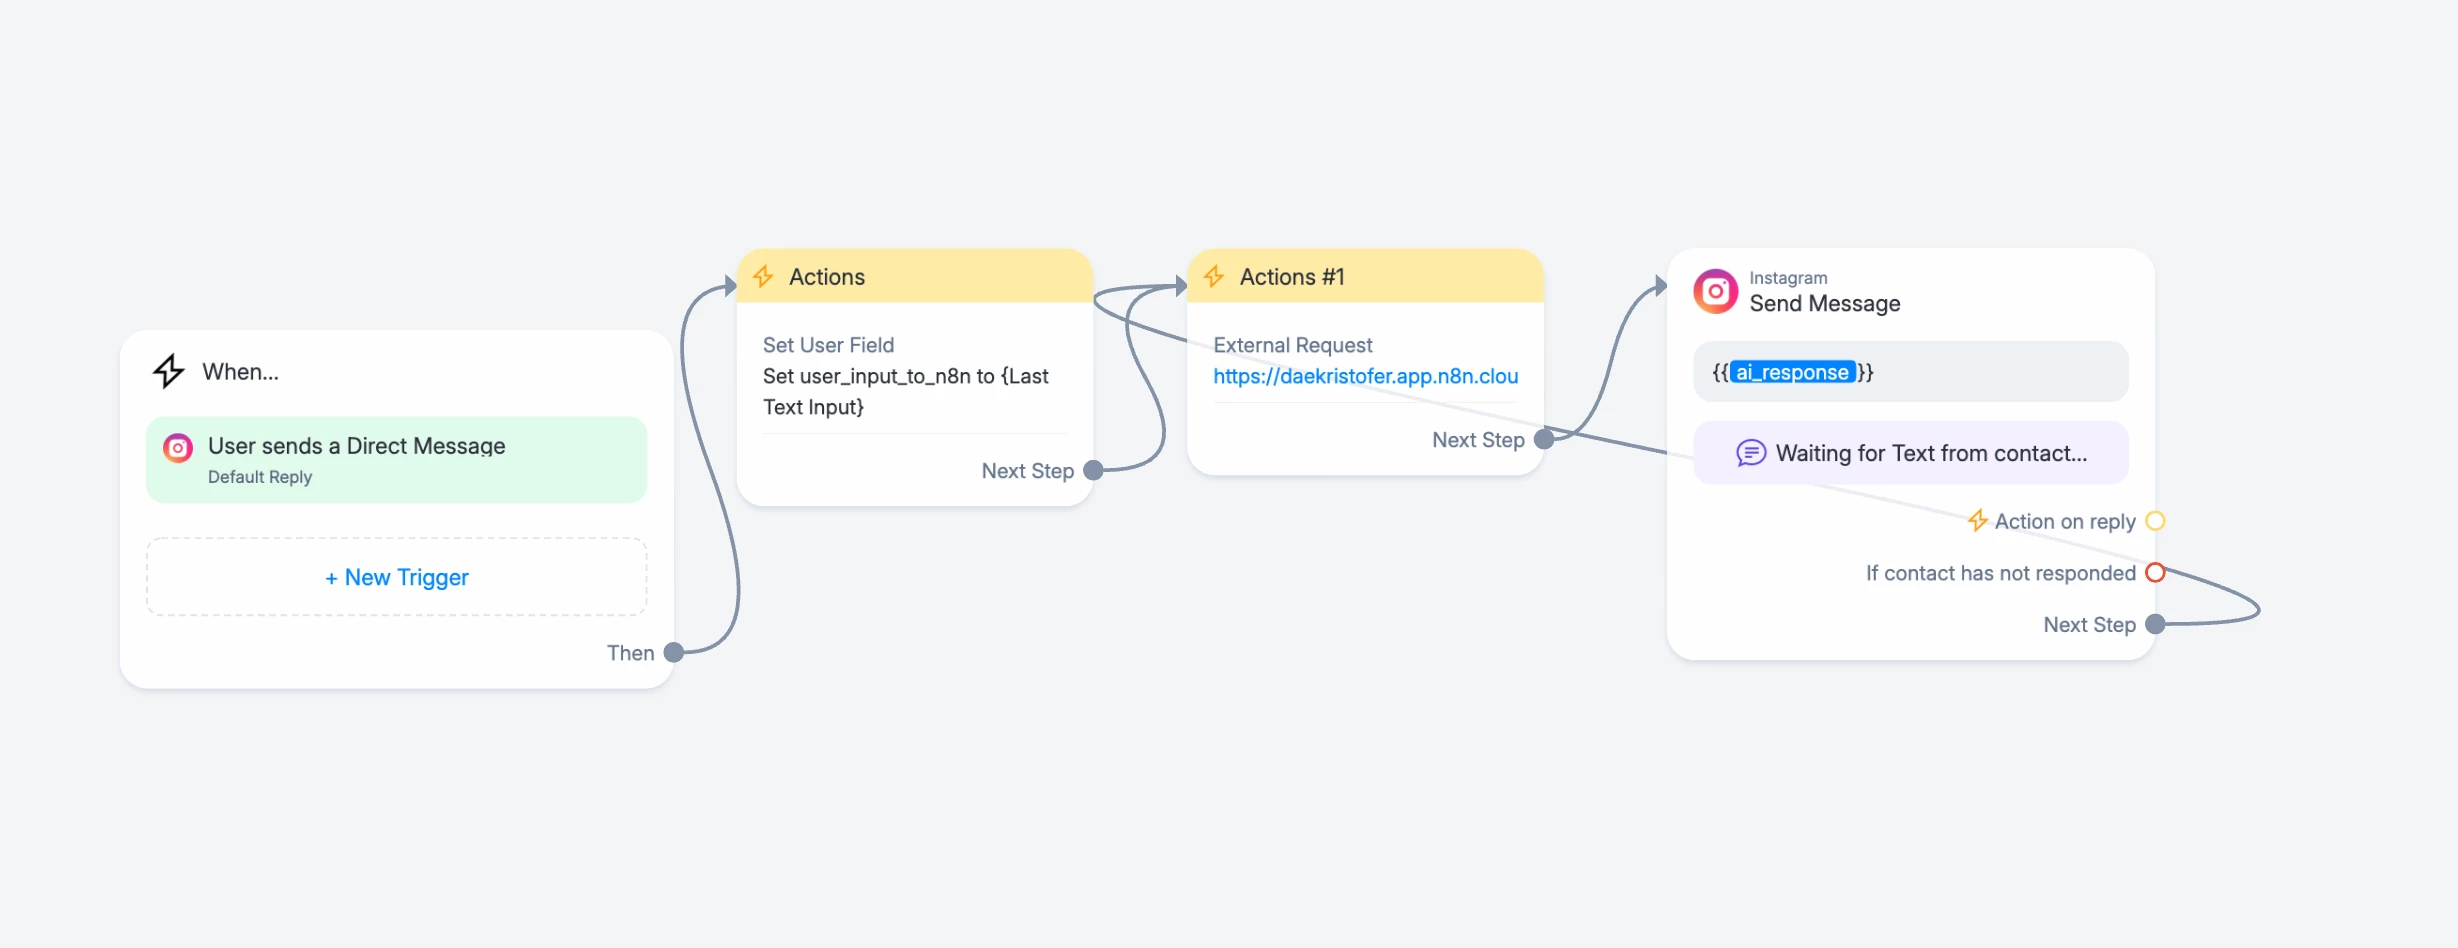The image size is (2458, 948).
Task: Click the Instagram channel label above Send Message
Action: pos(1788,278)
